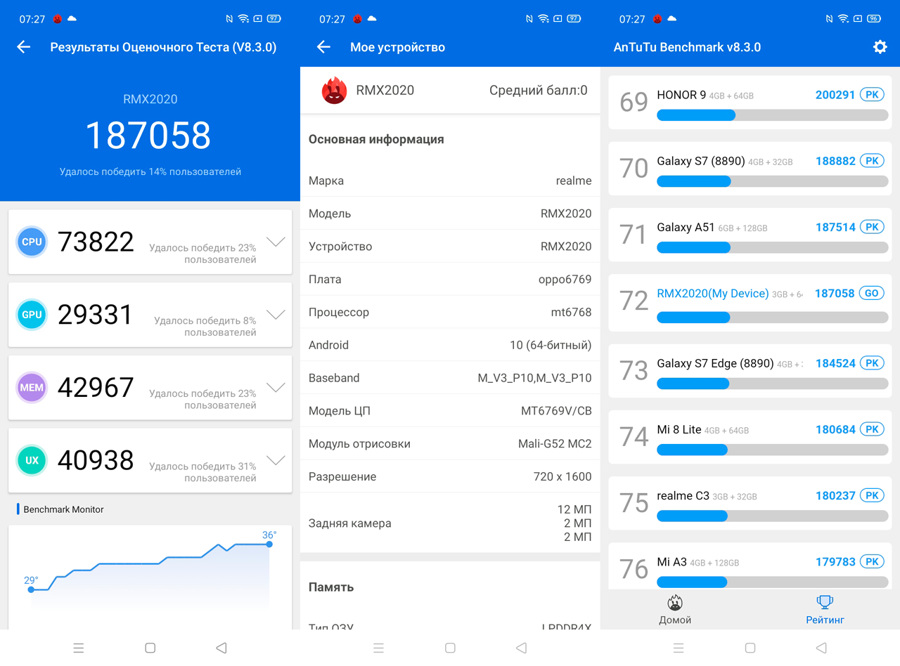The image size is (900, 666).
Task: Tap the back triangle under Мое устройство screen
Action: (x=521, y=648)
